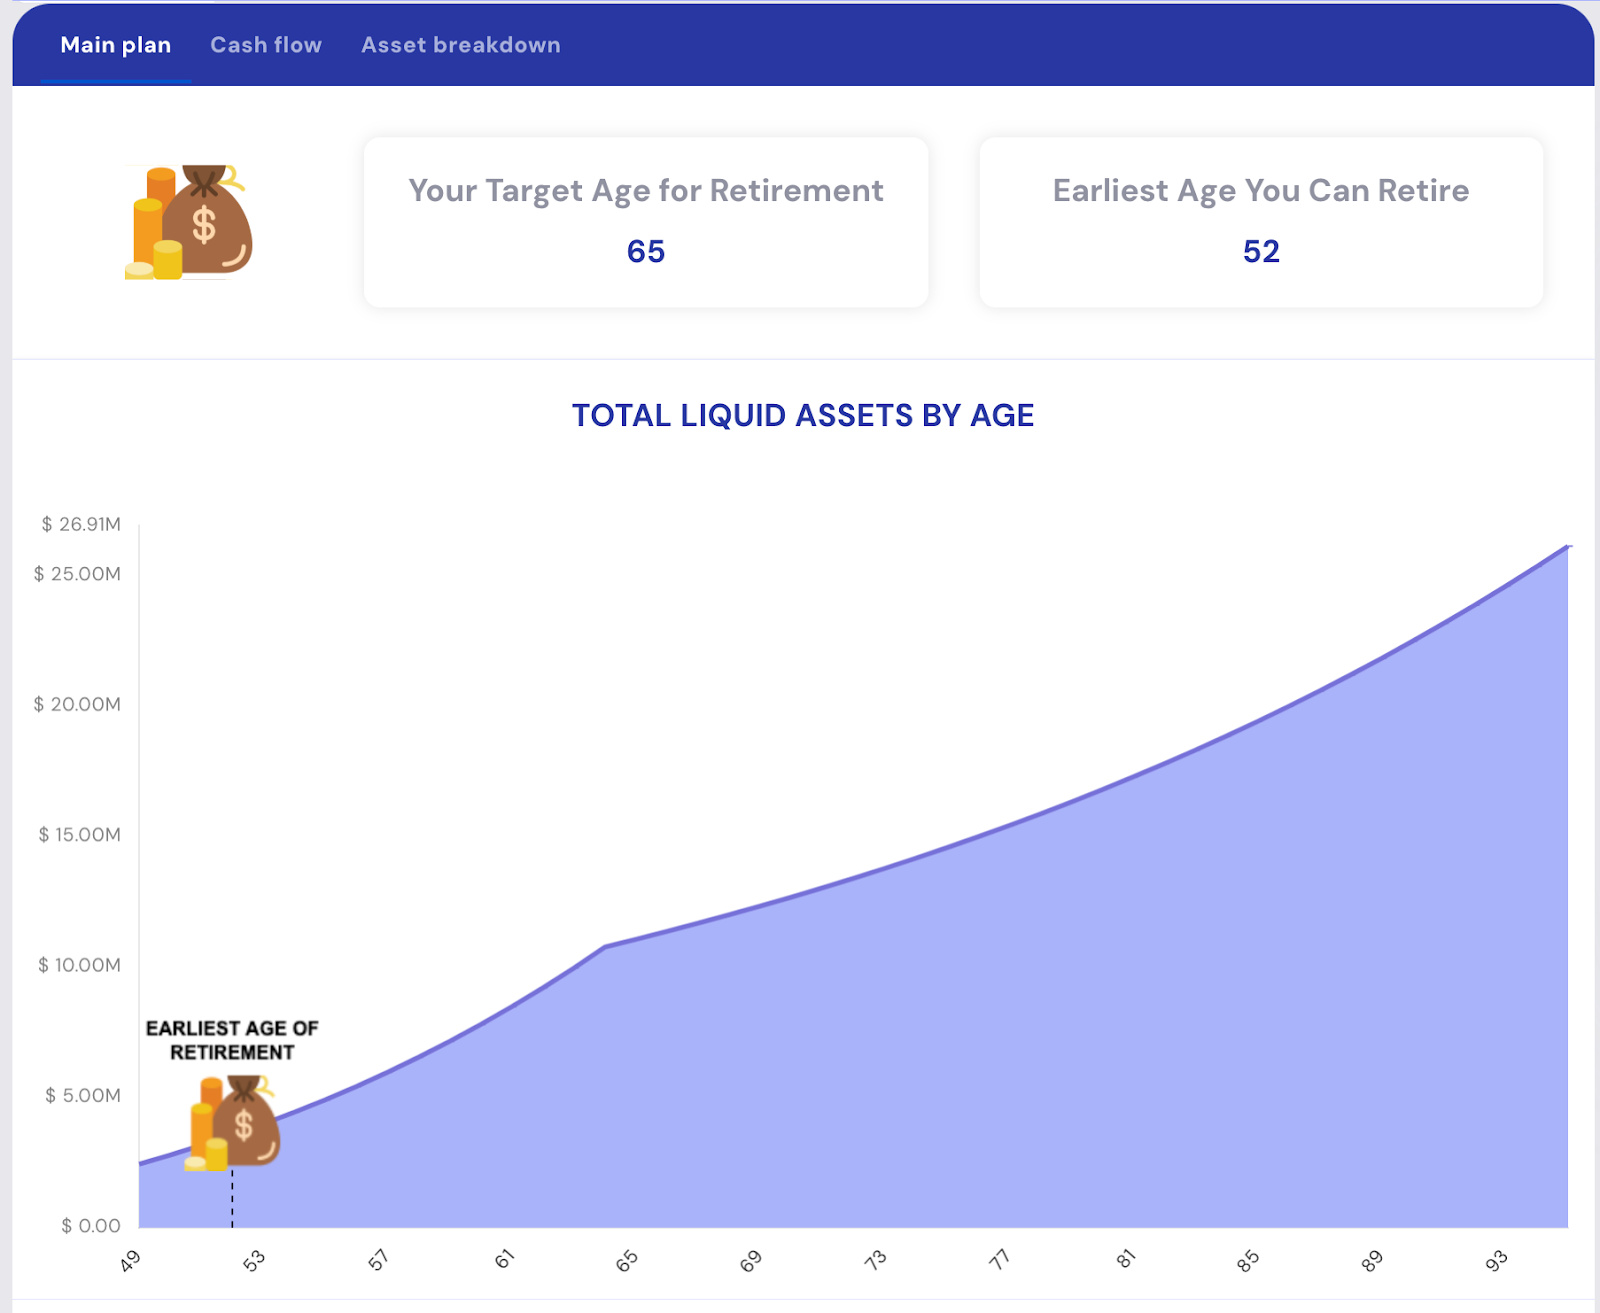The height and width of the screenshot is (1313, 1600).
Task: Click the $ 10.00M y-axis label
Action: coord(80,965)
